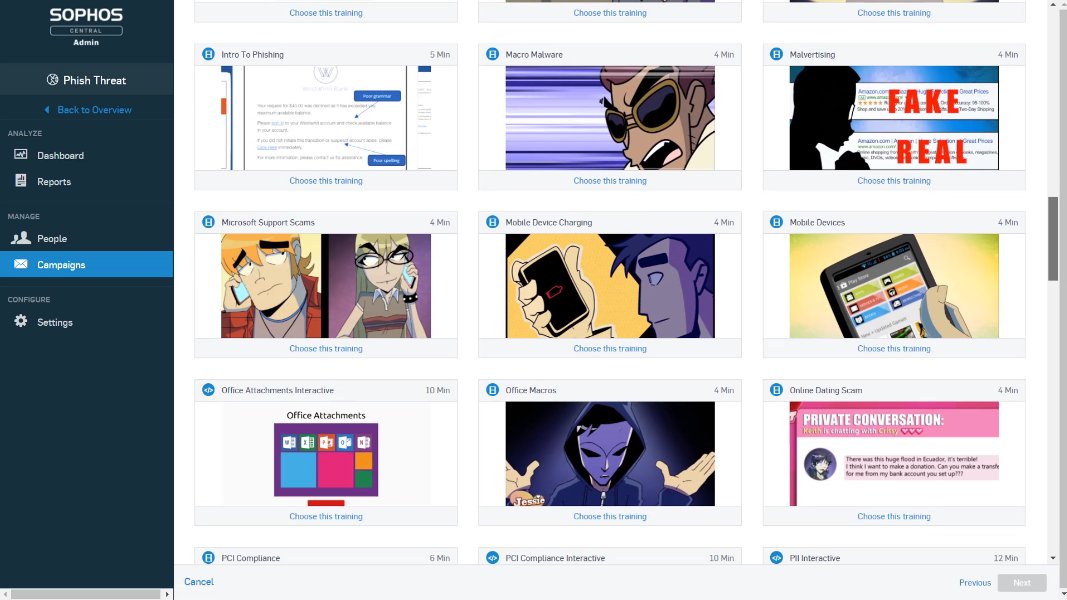Click the PCI Compliance card type icon

[208, 558]
